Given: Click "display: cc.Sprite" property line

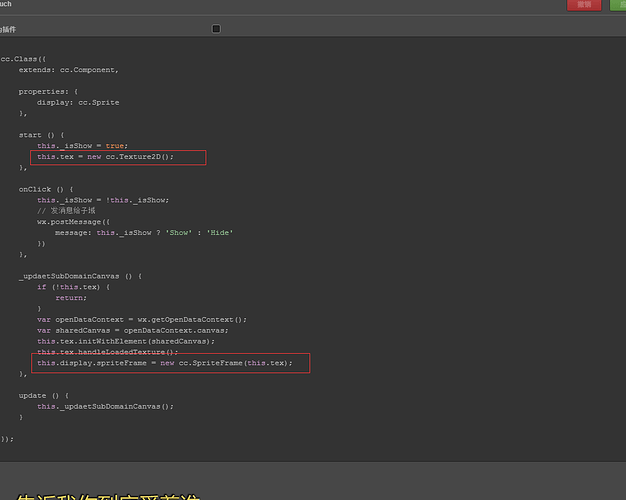Looking at the screenshot, I should (78, 102).
